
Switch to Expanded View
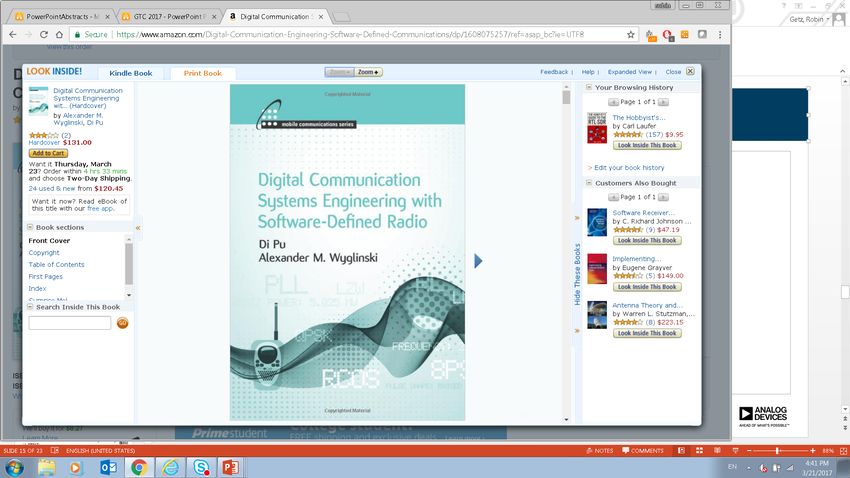tap(629, 72)
